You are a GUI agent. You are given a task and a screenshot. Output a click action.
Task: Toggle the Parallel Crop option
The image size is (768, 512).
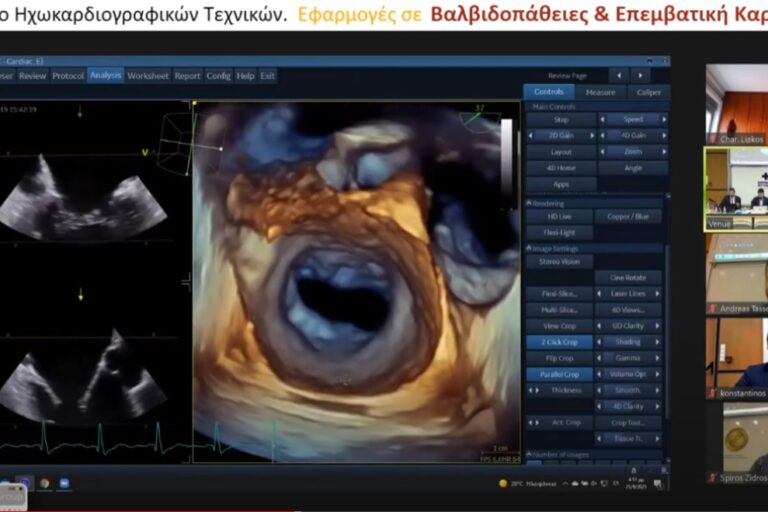coord(559,374)
